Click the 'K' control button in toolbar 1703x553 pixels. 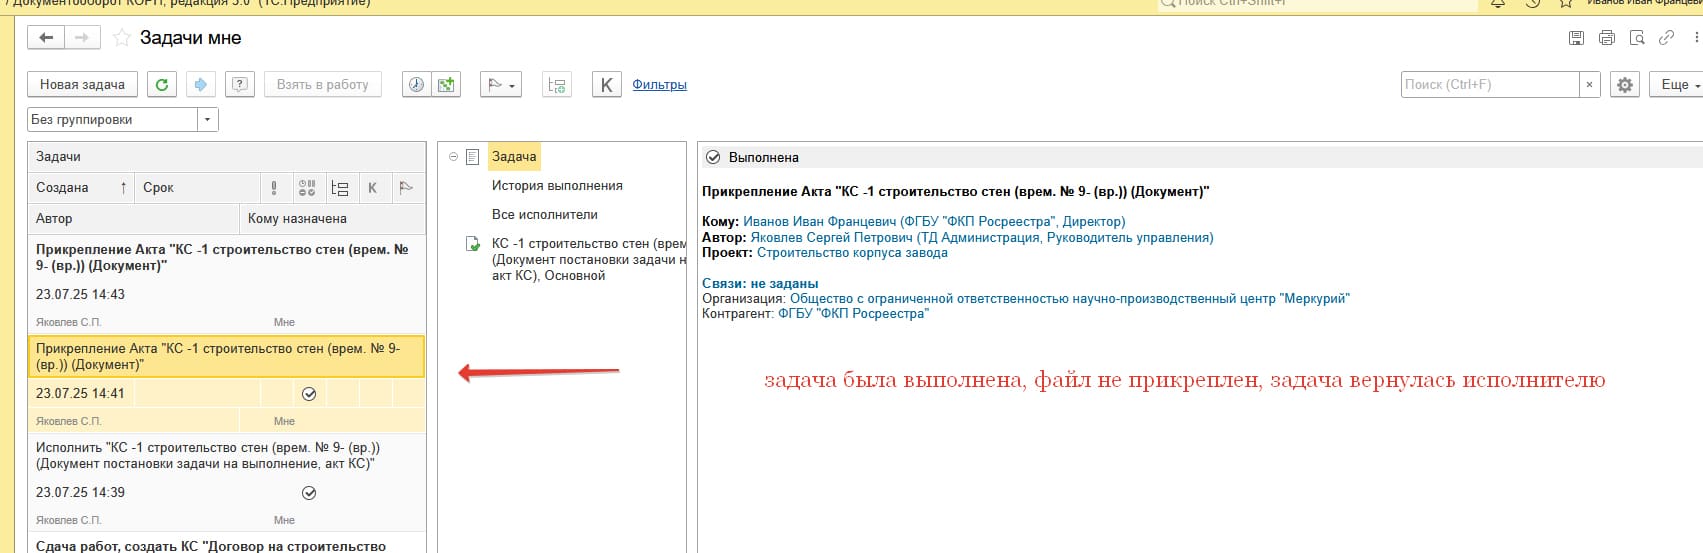click(x=606, y=85)
